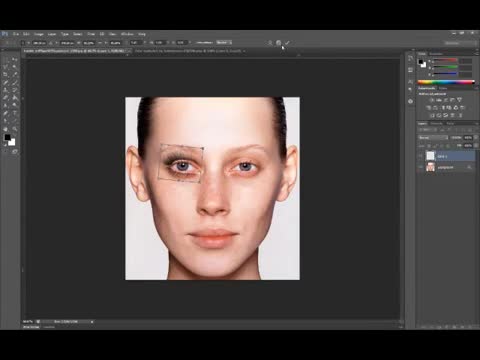Select the Blur tool
The width and height of the screenshot is (480, 360).
click(x=6, y=105)
